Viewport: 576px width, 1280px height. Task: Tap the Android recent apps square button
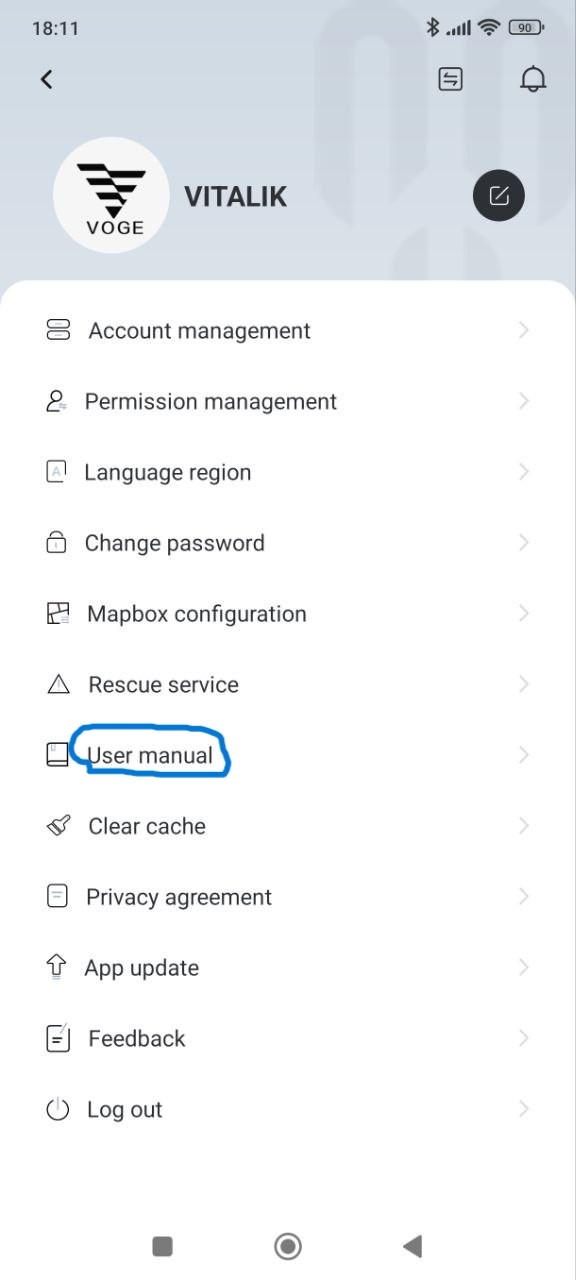[162, 1246]
